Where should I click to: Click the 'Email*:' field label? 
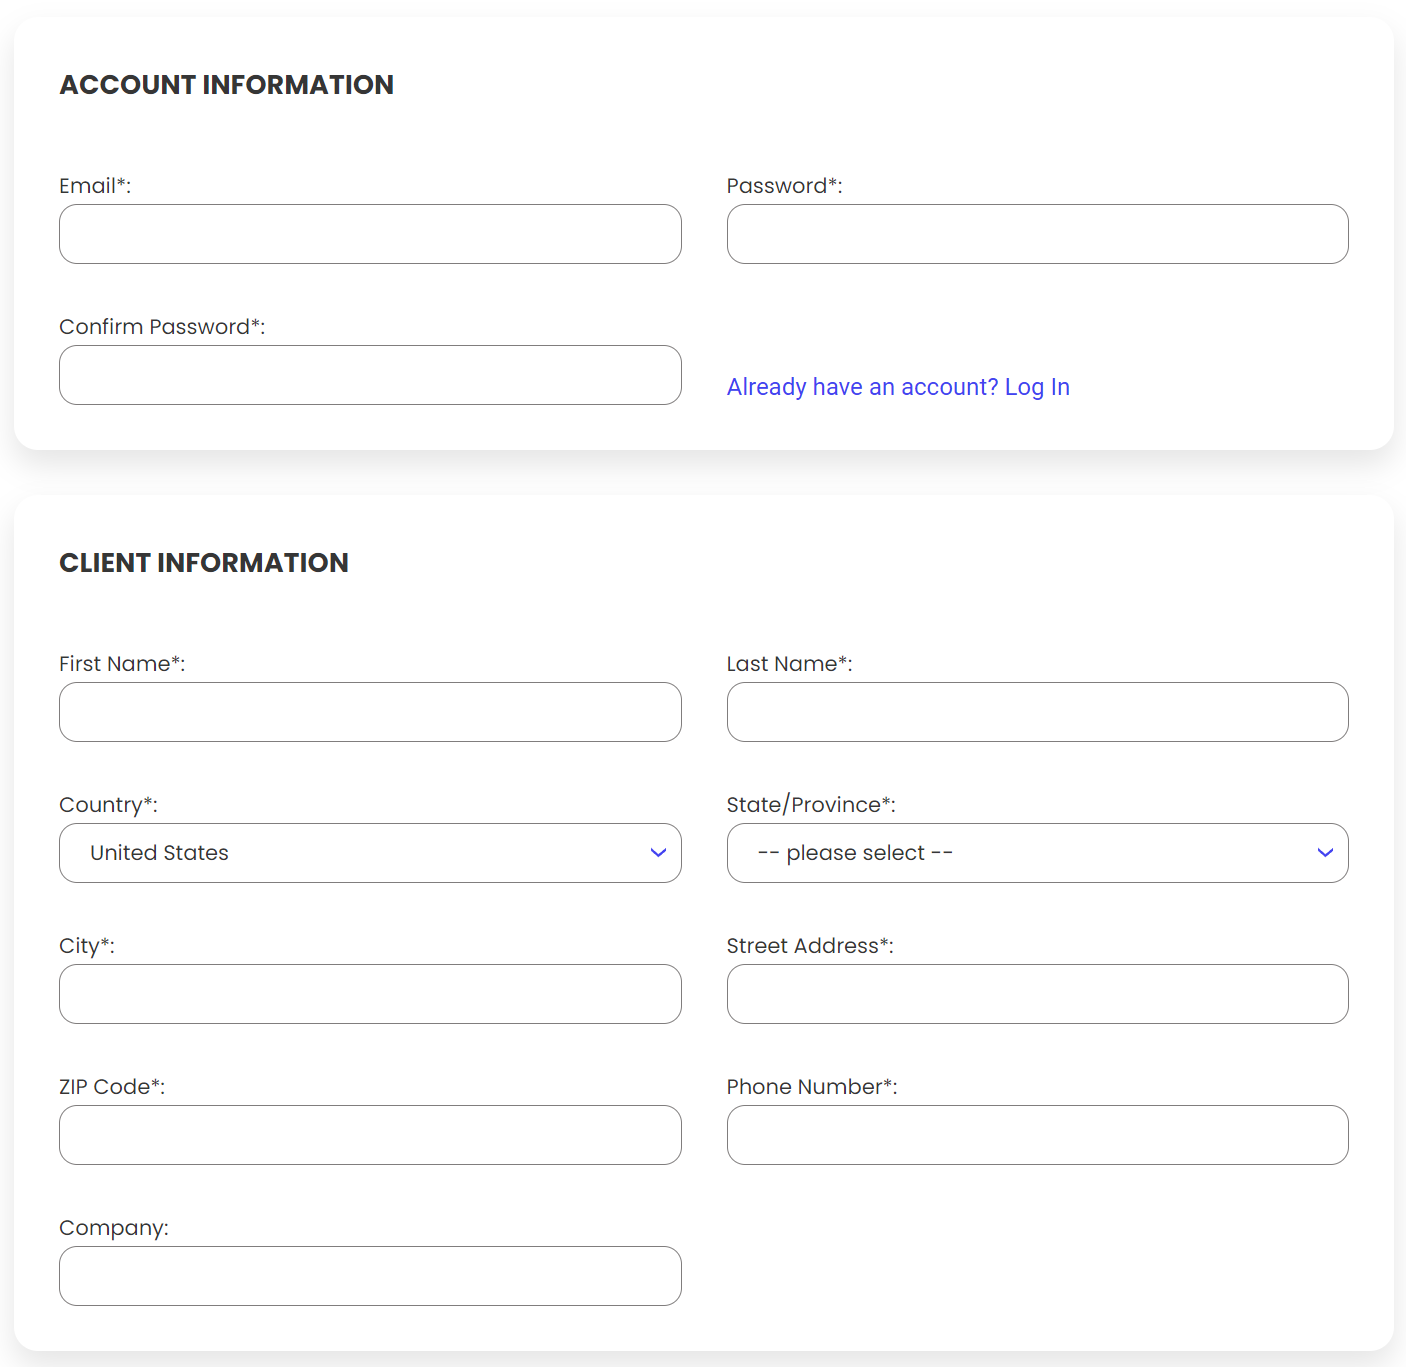pos(95,186)
